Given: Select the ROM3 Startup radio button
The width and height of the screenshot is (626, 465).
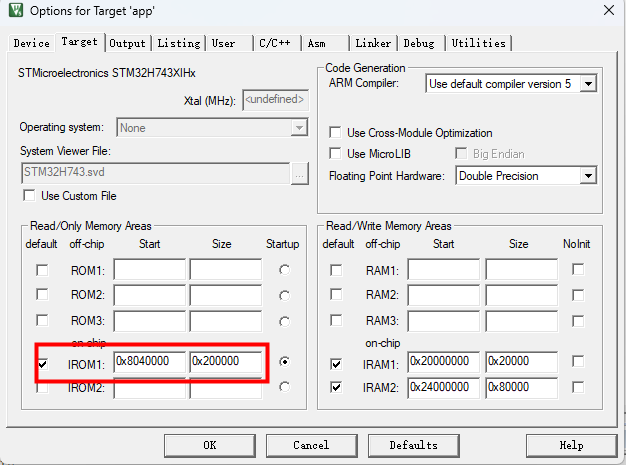Looking at the screenshot, I should pyautogui.click(x=284, y=322).
